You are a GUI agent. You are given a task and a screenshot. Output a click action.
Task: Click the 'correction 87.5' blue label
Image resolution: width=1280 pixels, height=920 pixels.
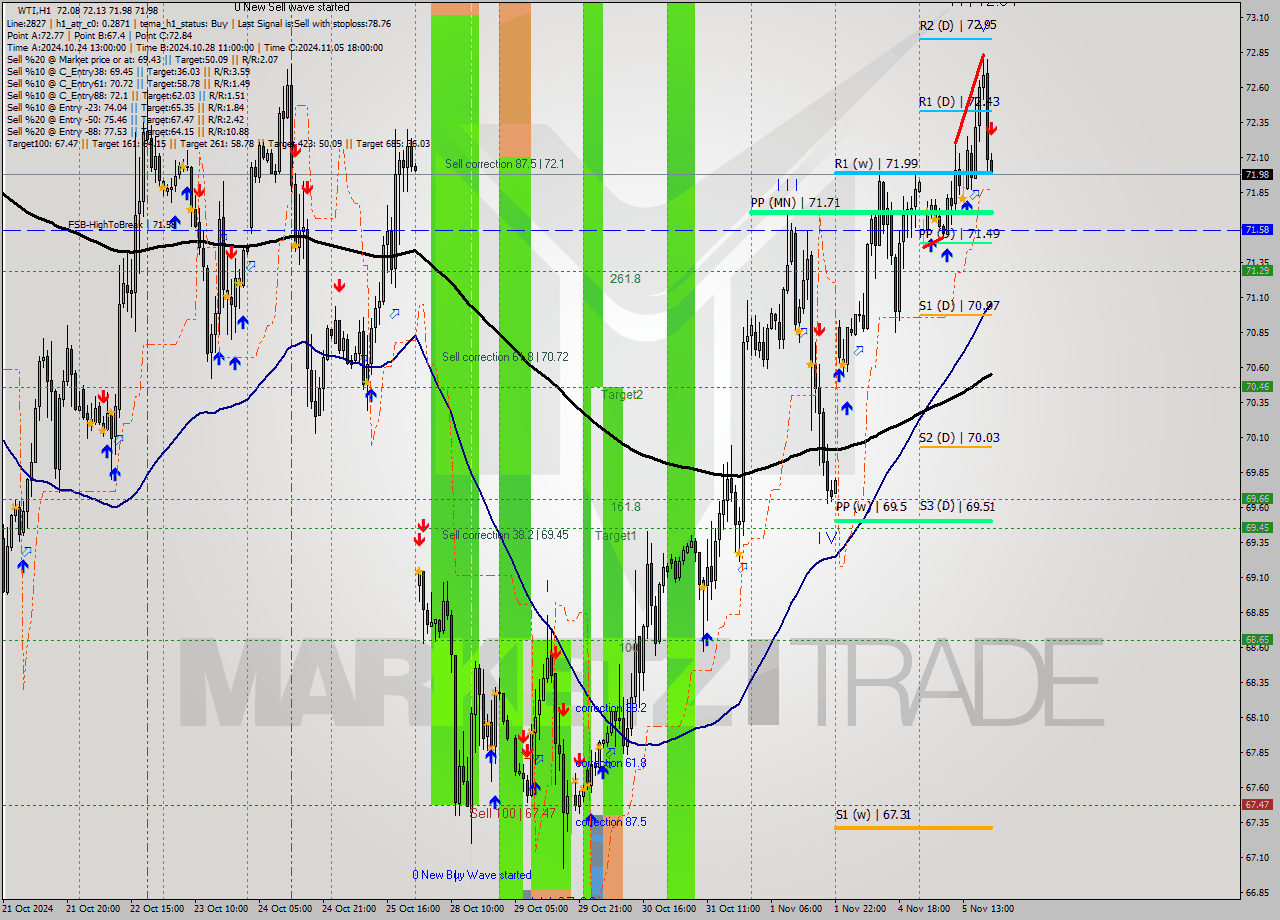coord(611,822)
